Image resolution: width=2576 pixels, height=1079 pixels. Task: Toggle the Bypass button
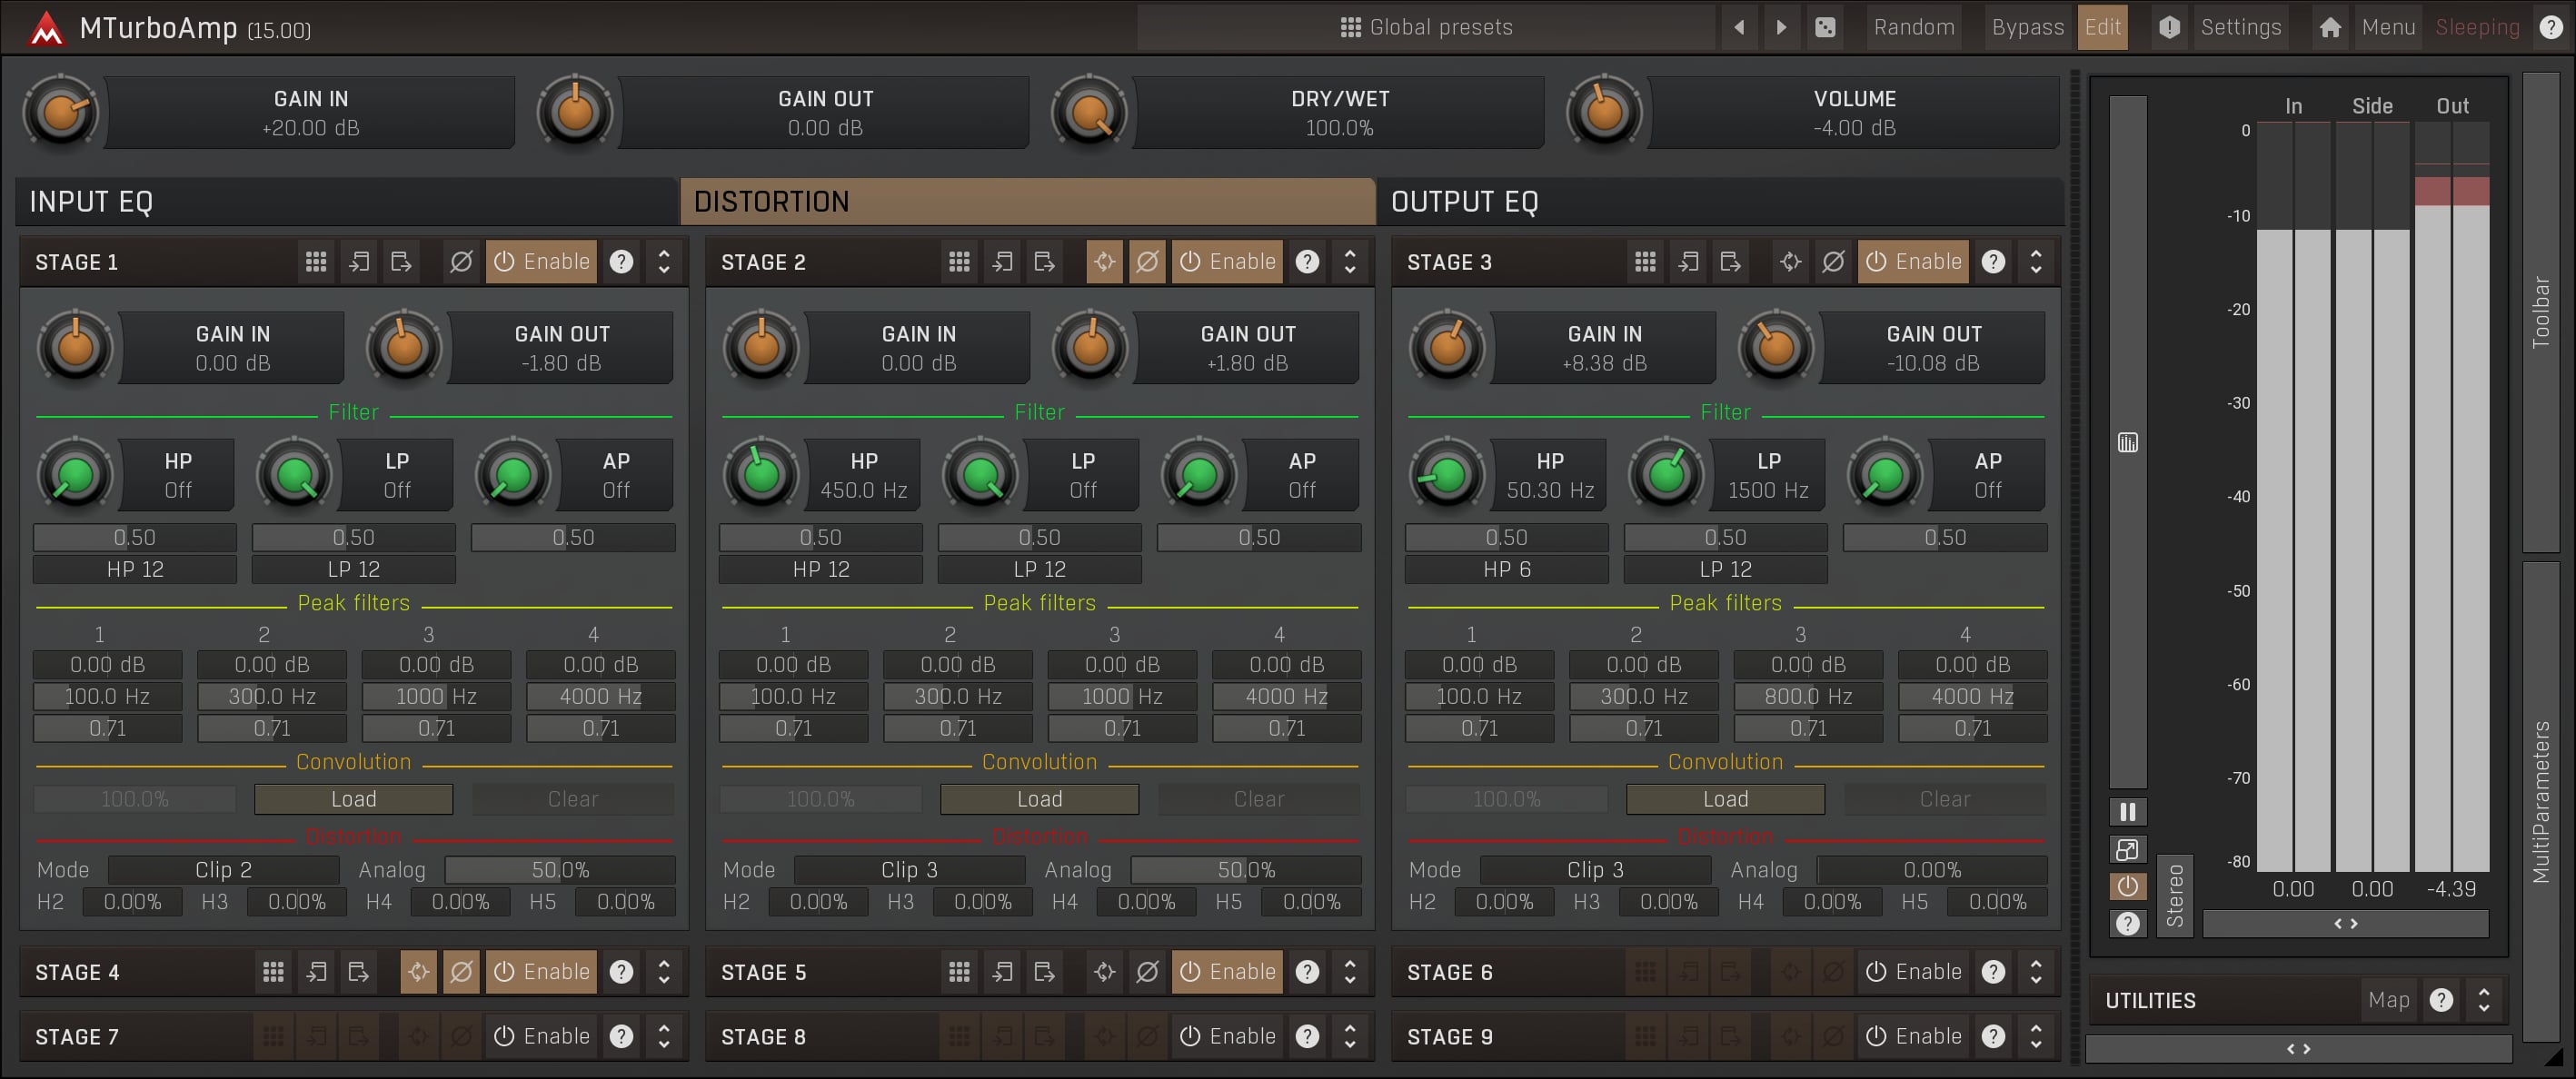pyautogui.click(x=2027, y=28)
